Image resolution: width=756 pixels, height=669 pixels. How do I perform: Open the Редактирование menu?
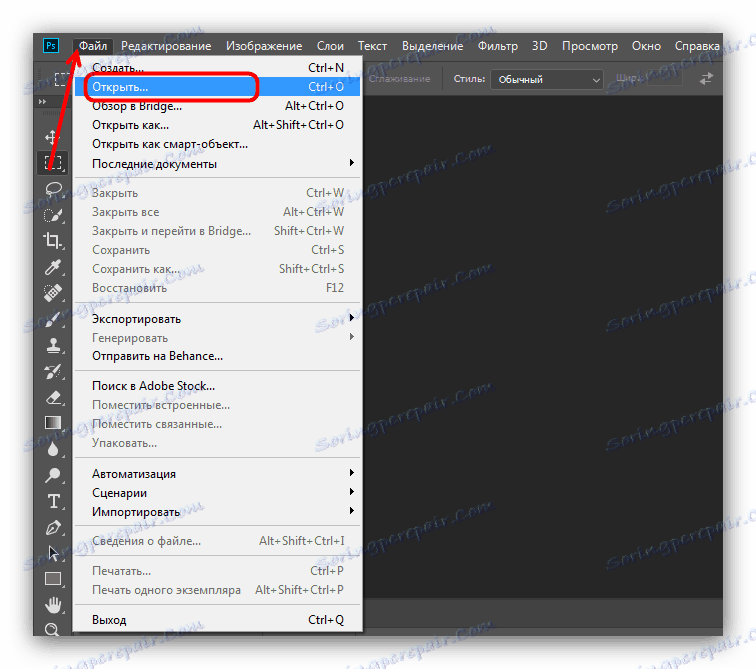click(166, 46)
